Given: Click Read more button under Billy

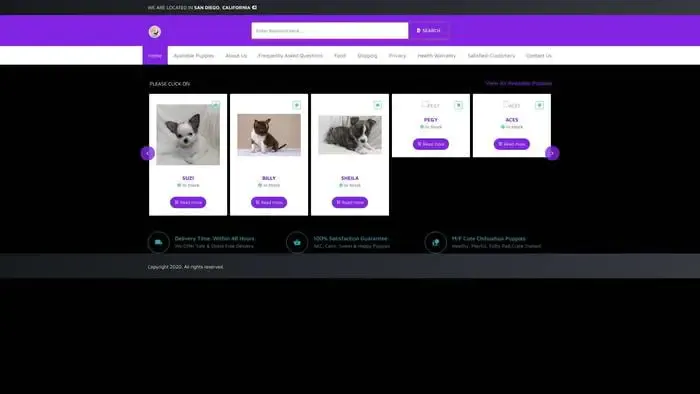Looking at the screenshot, I should click(269, 202).
